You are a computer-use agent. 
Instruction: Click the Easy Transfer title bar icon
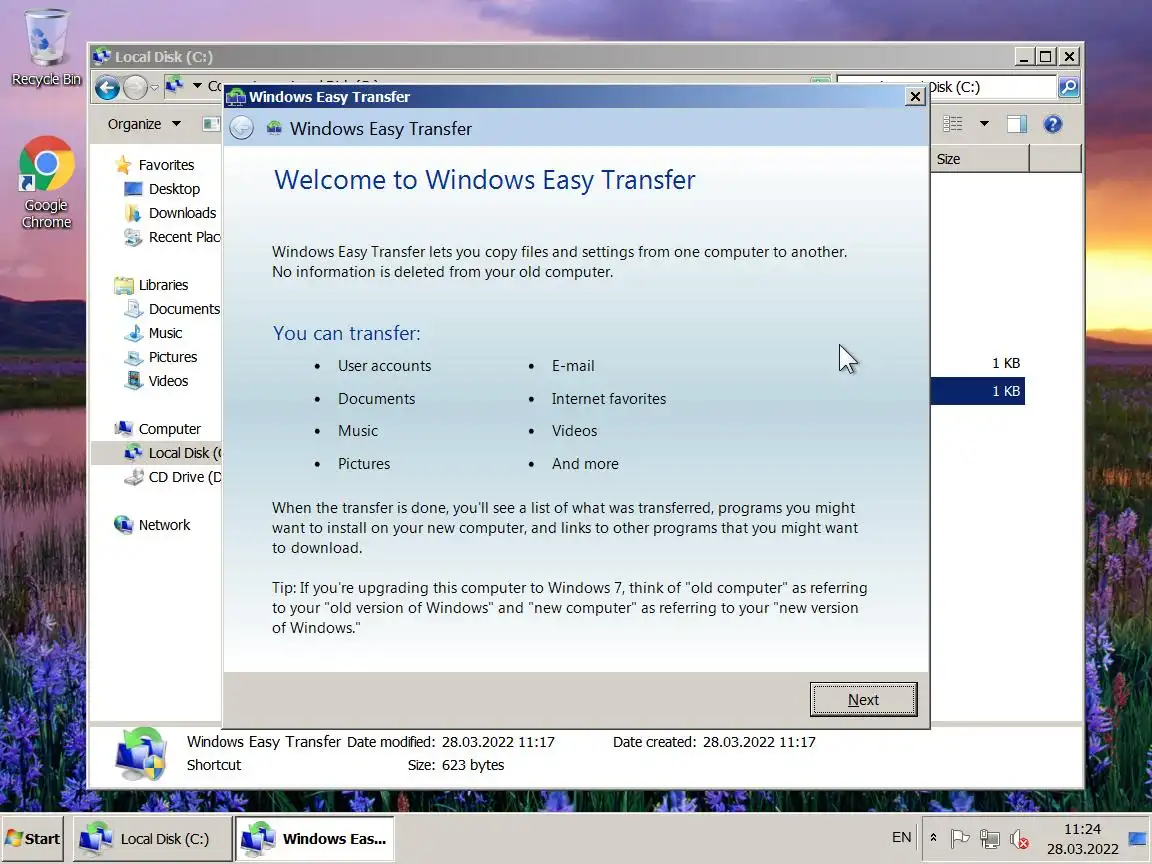(236, 97)
